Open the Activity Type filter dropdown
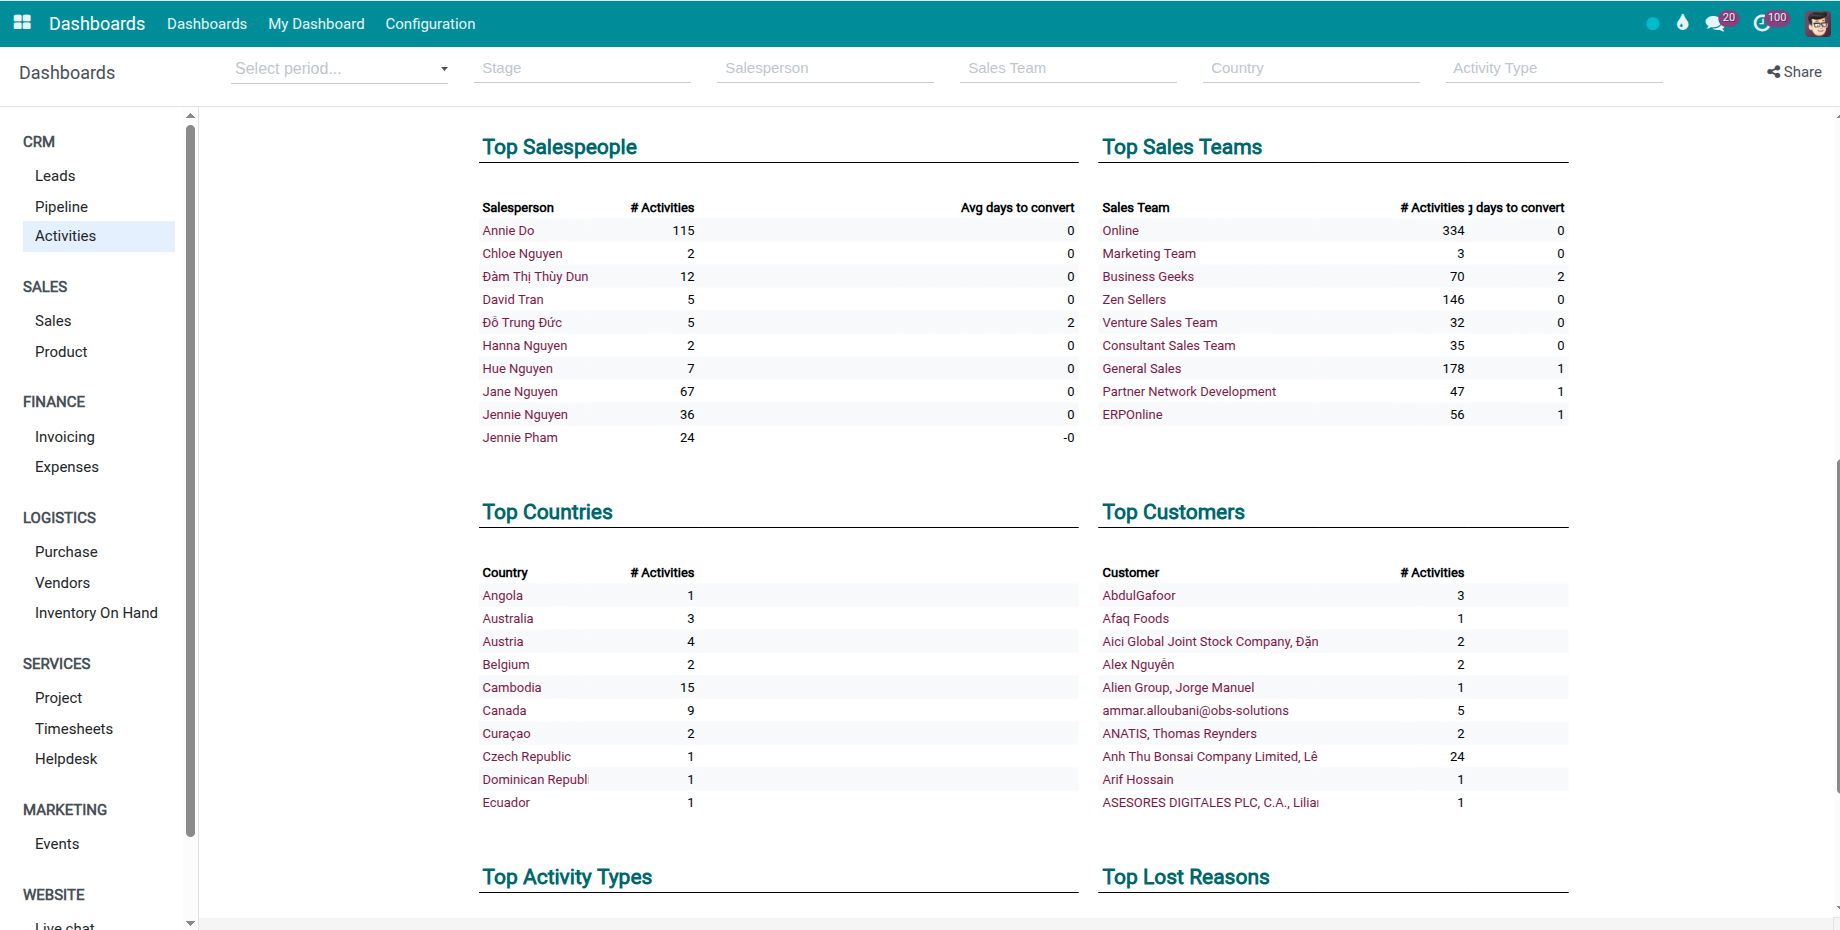Image resolution: width=1840 pixels, height=930 pixels. click(1554, 68)
